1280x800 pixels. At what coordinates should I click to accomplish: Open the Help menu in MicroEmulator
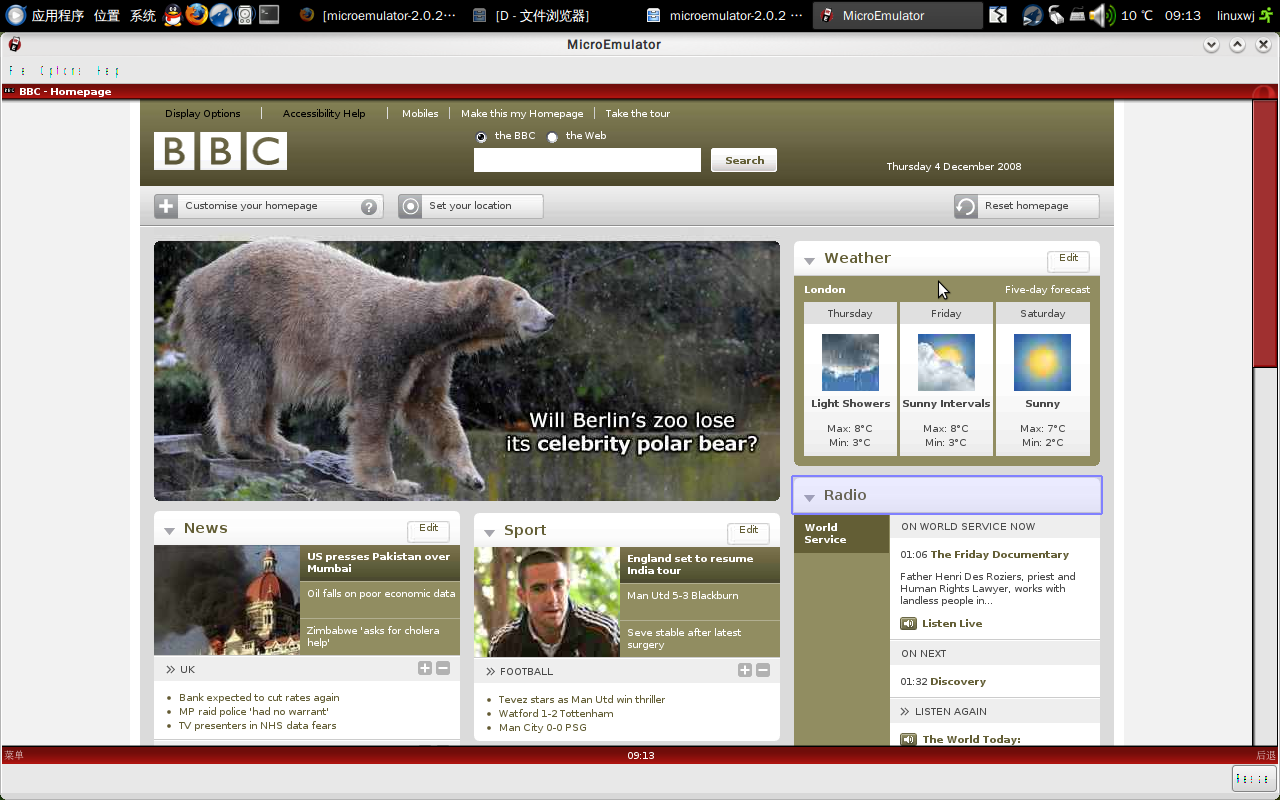(108, 71)
